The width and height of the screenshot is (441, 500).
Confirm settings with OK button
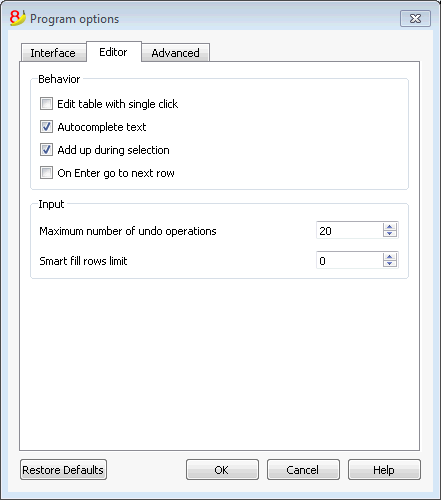(222, 470)
